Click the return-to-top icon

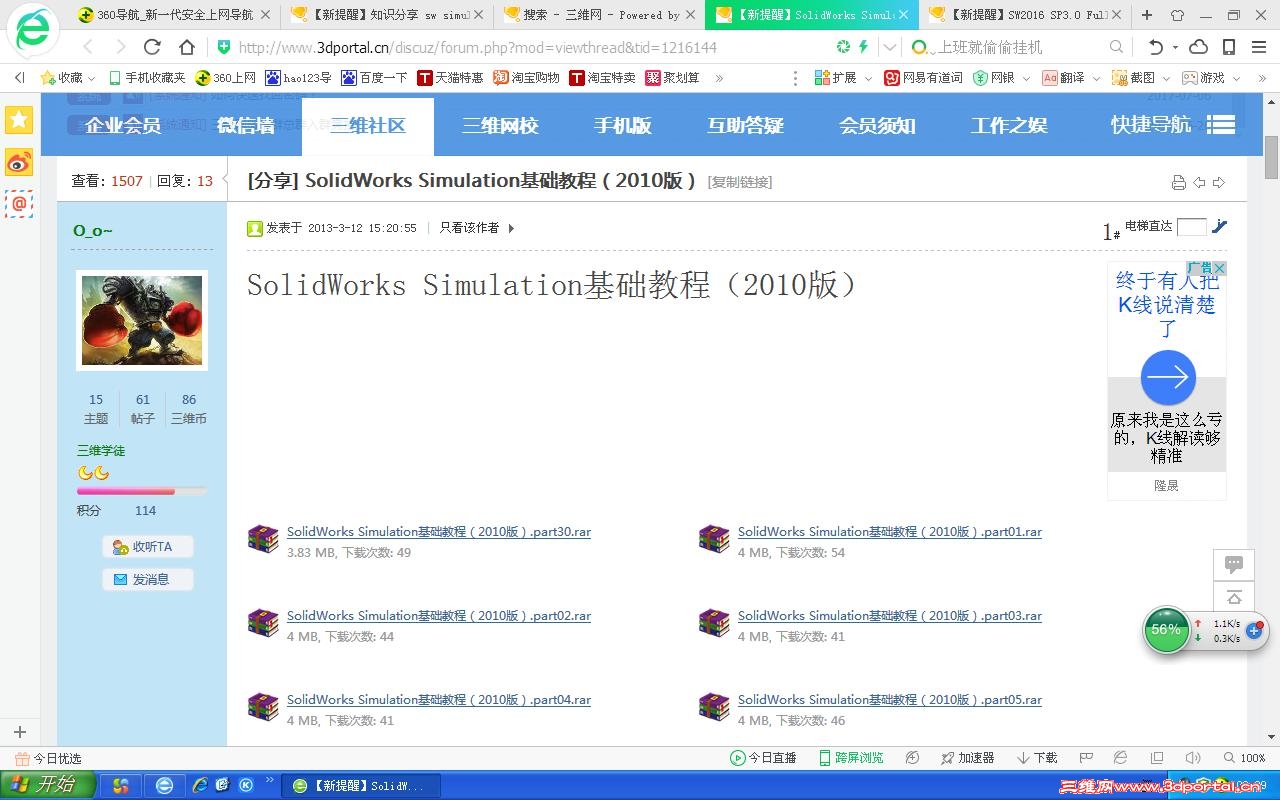tap(1234, 597)
